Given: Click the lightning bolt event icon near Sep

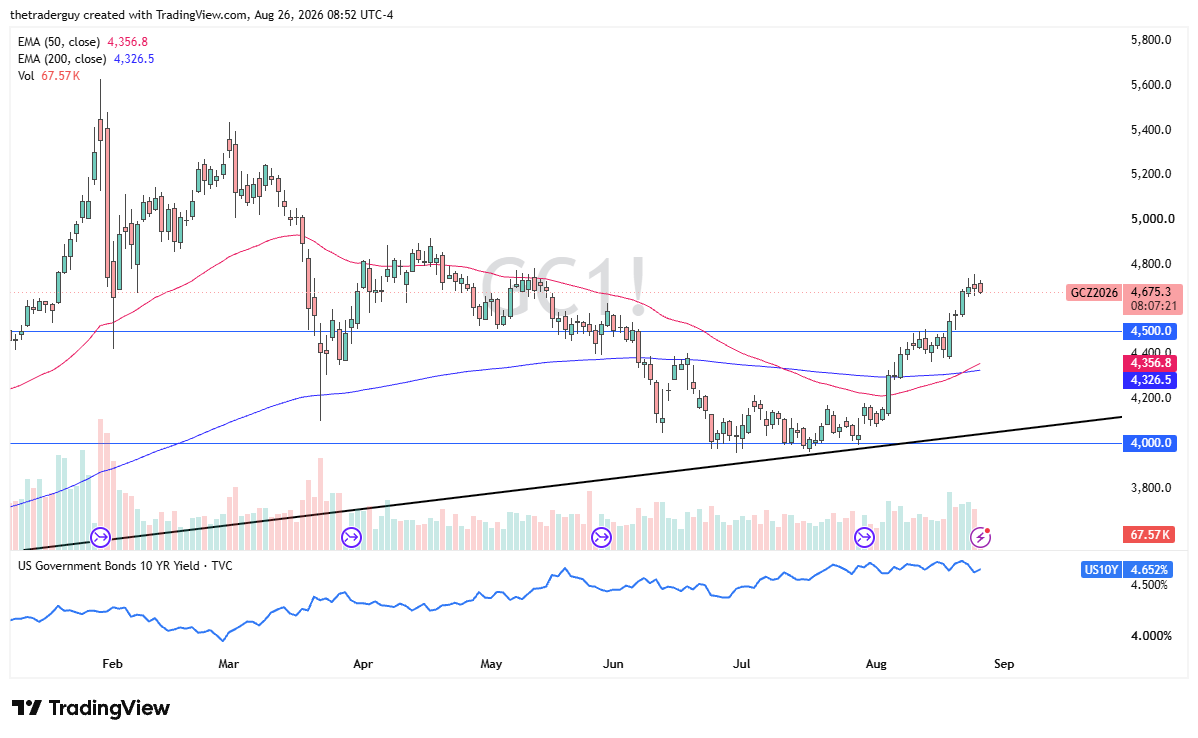Looking at the screenshot, I should (980, 538).
